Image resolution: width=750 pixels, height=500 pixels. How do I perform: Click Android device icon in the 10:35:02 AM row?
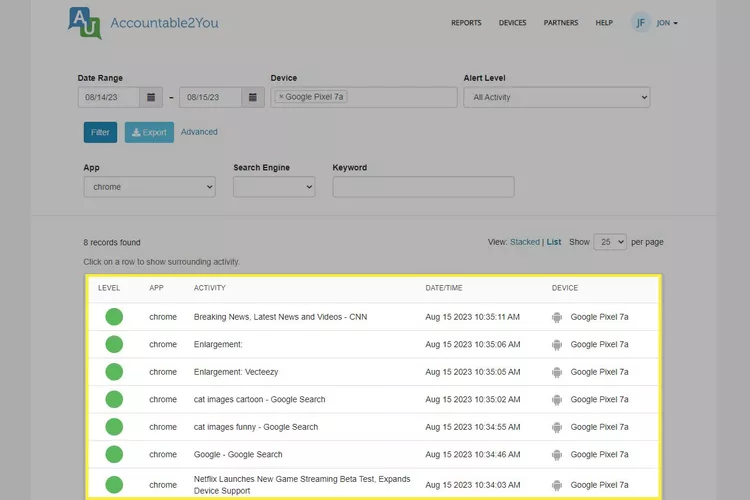click(x=557, y=400)
